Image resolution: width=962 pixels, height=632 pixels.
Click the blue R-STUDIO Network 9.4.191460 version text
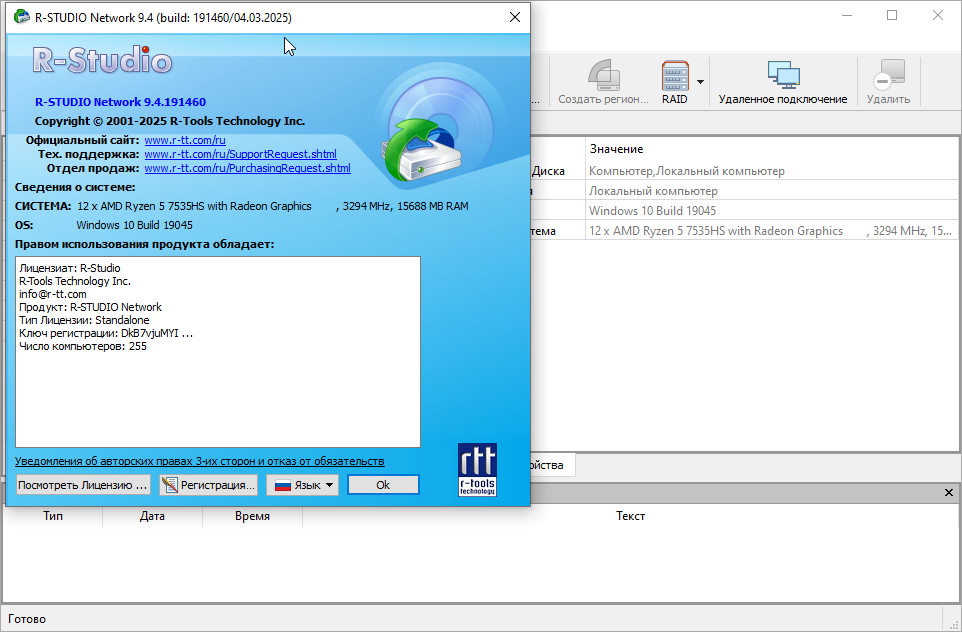click(120, 102)
